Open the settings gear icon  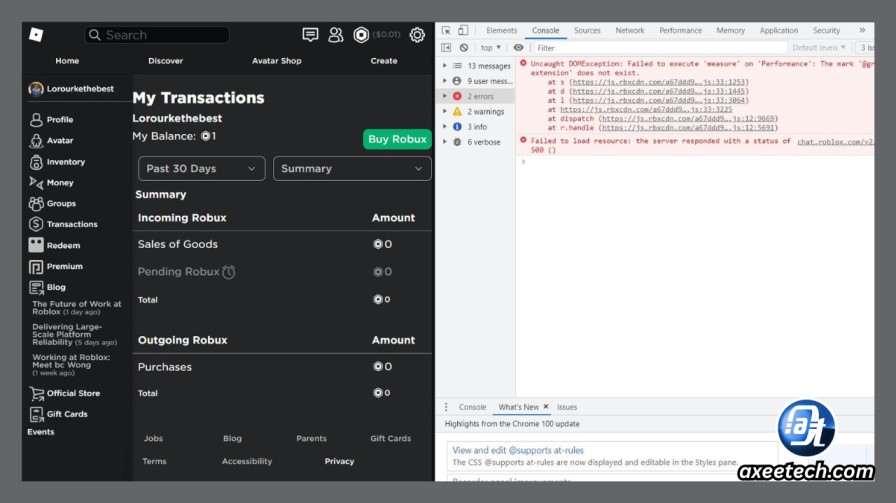pos(417,35)
